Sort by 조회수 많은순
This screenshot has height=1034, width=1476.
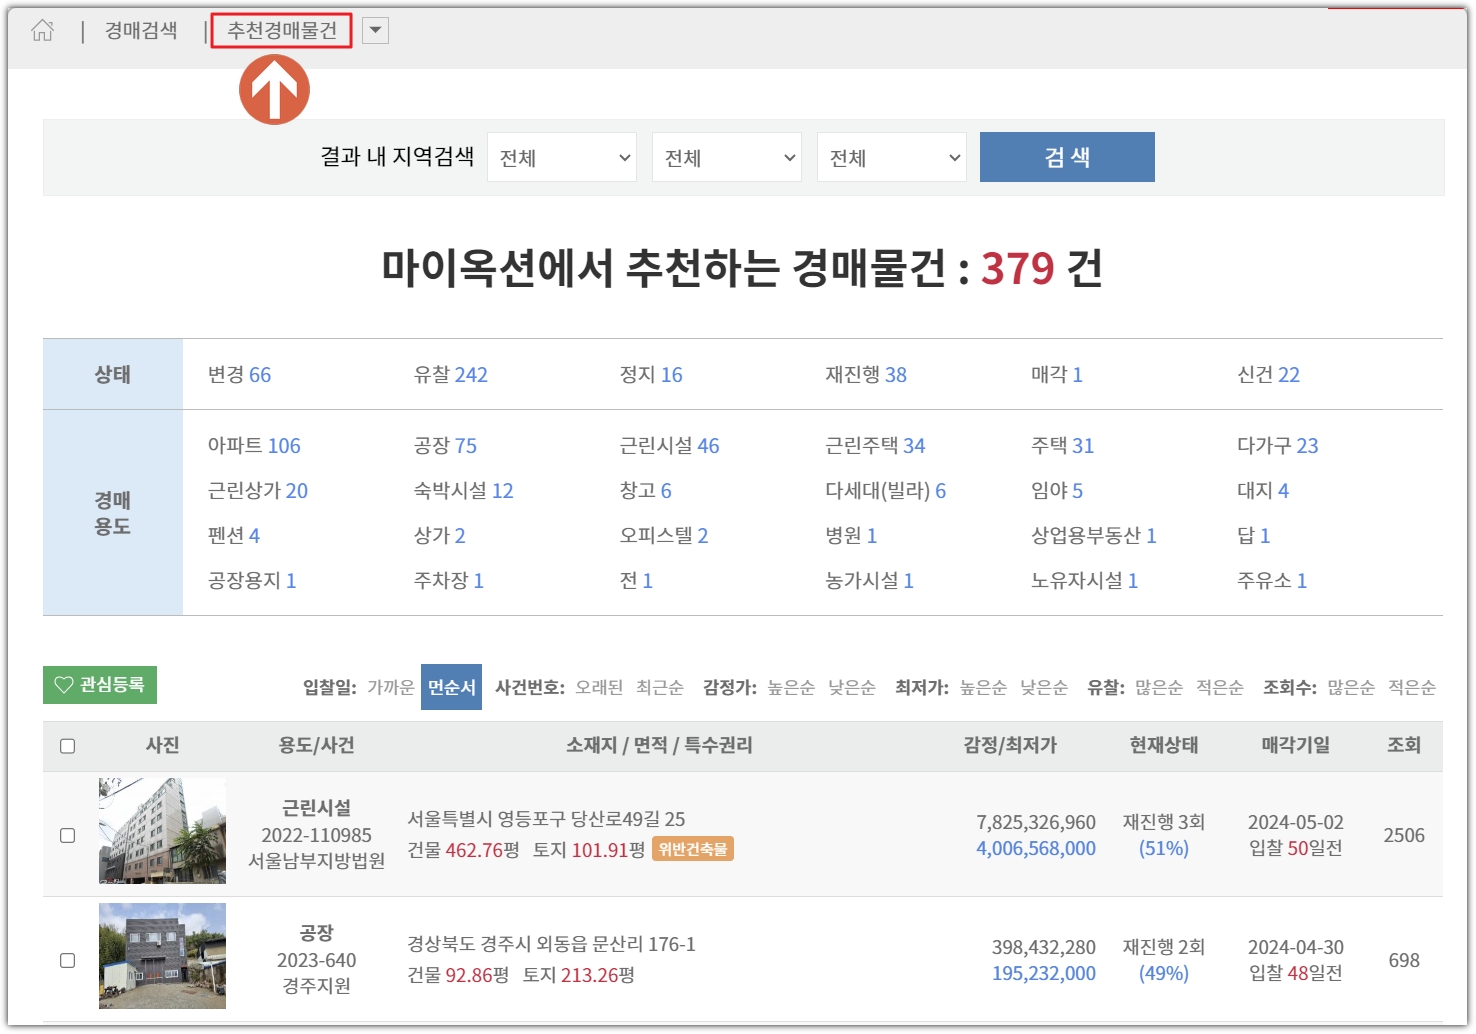1360,687
